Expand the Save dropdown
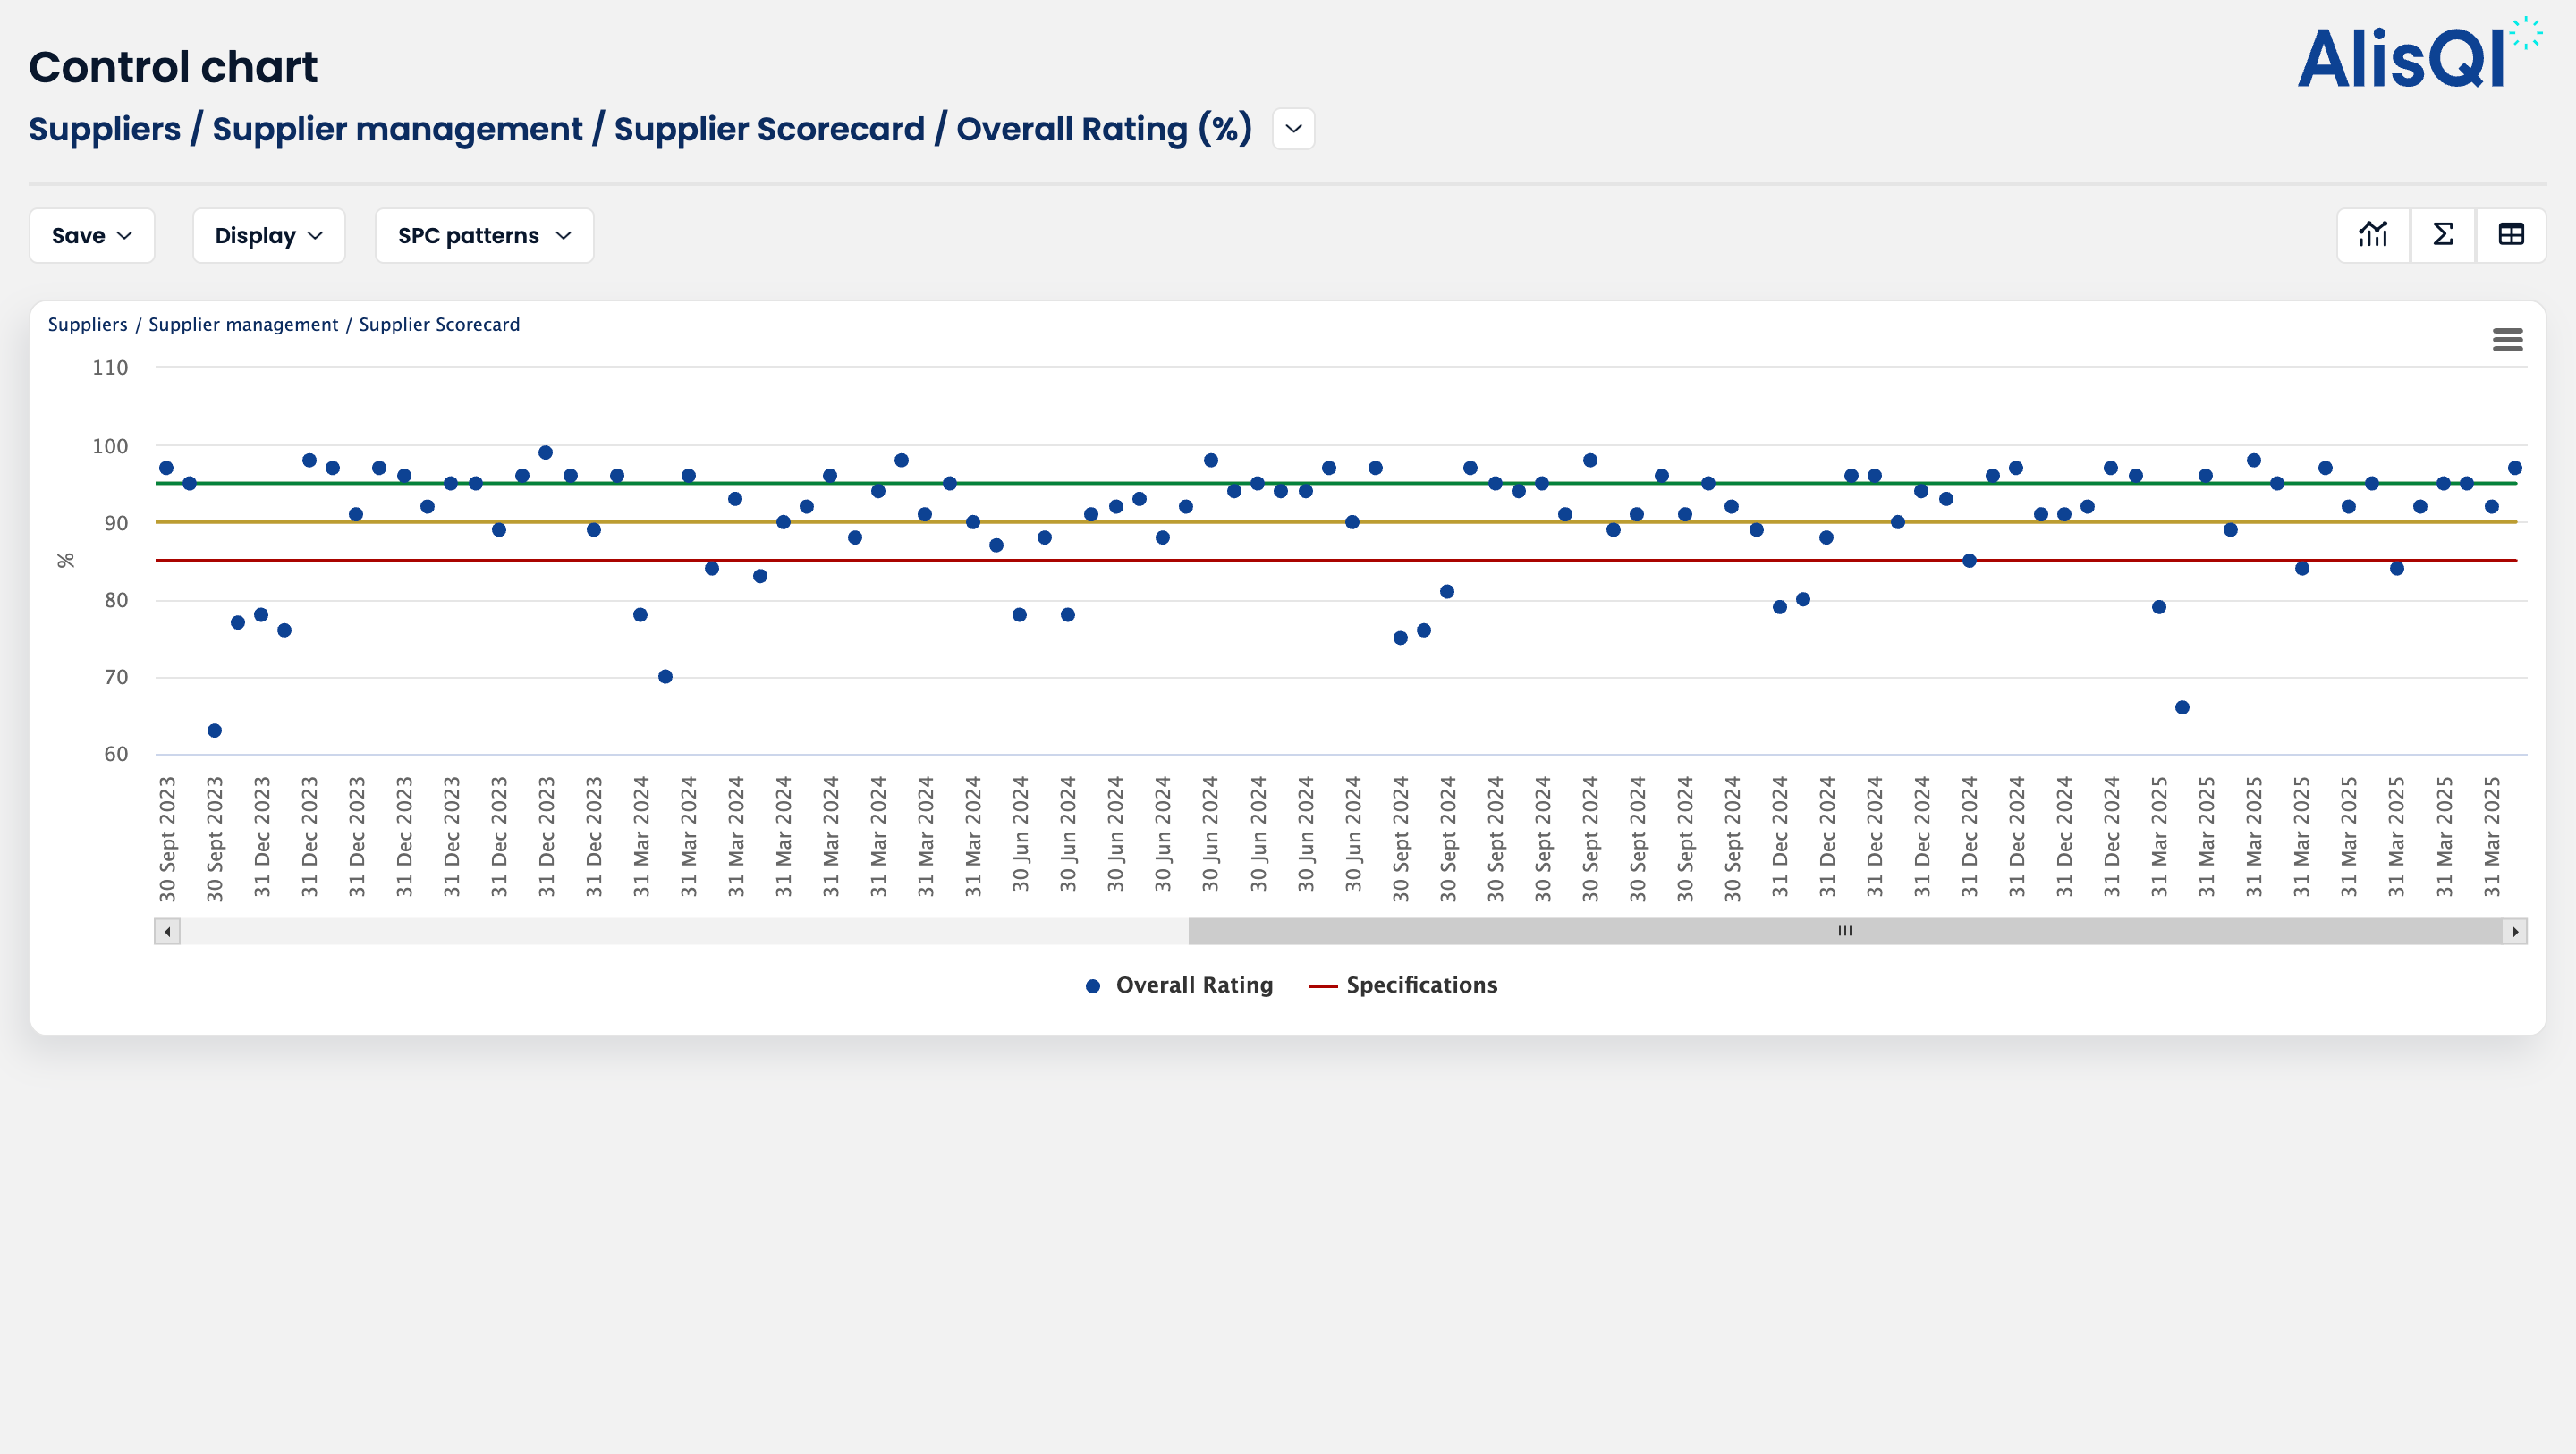Image resolution: width=2576 pixels, height=1454 pixels. (92, 236)
